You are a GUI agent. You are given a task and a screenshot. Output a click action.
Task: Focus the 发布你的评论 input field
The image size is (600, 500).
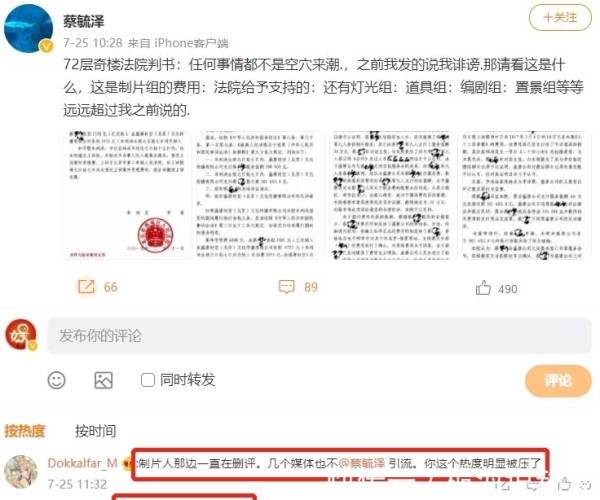click(319, 336)
